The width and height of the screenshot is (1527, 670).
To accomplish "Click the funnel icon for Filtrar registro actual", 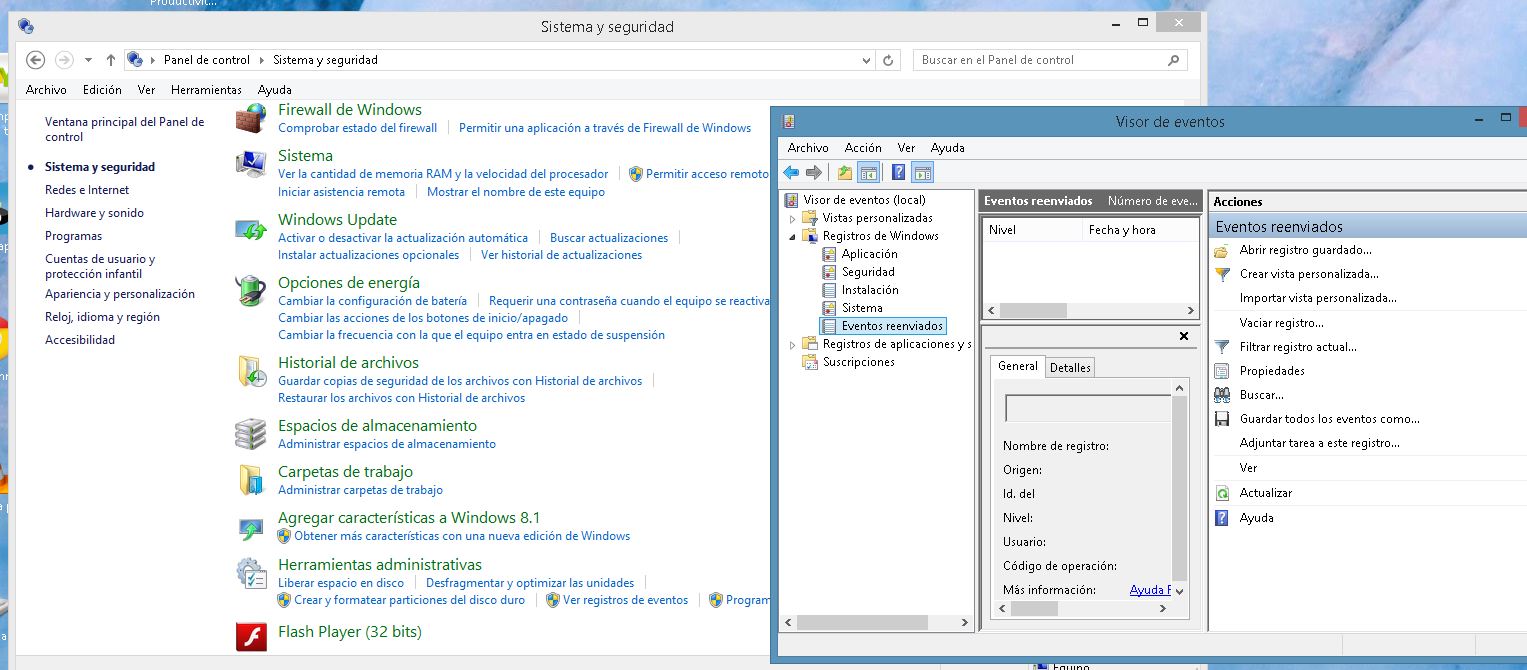I will (x=1221, y=347).
